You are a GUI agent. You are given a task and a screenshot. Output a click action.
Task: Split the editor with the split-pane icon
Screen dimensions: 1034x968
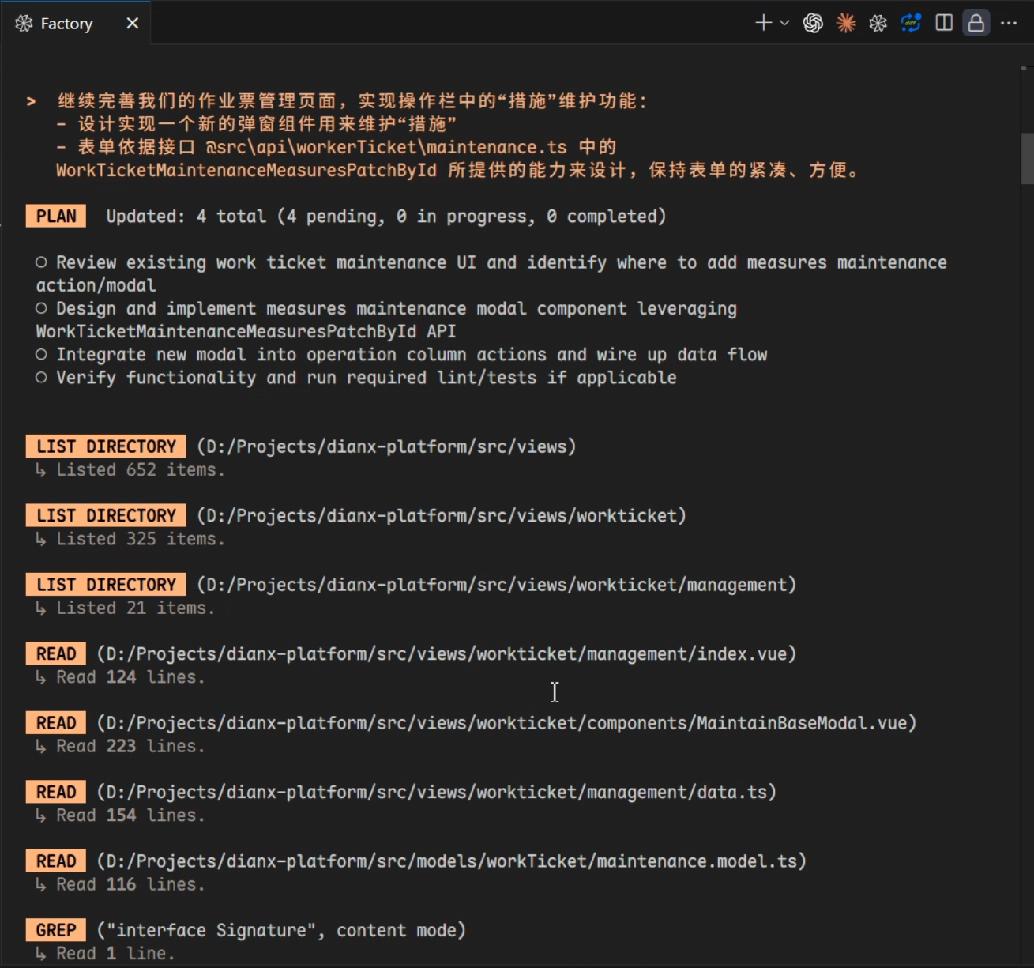[x=944, y=23]
